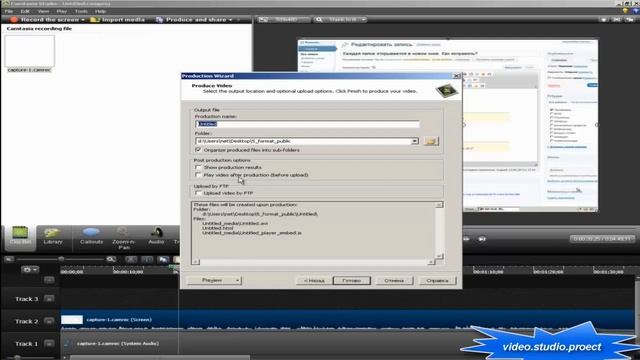Click the Track 1 label
Image resolution: width=640 pixels, height=360 pixels.
tap(27, 344)
